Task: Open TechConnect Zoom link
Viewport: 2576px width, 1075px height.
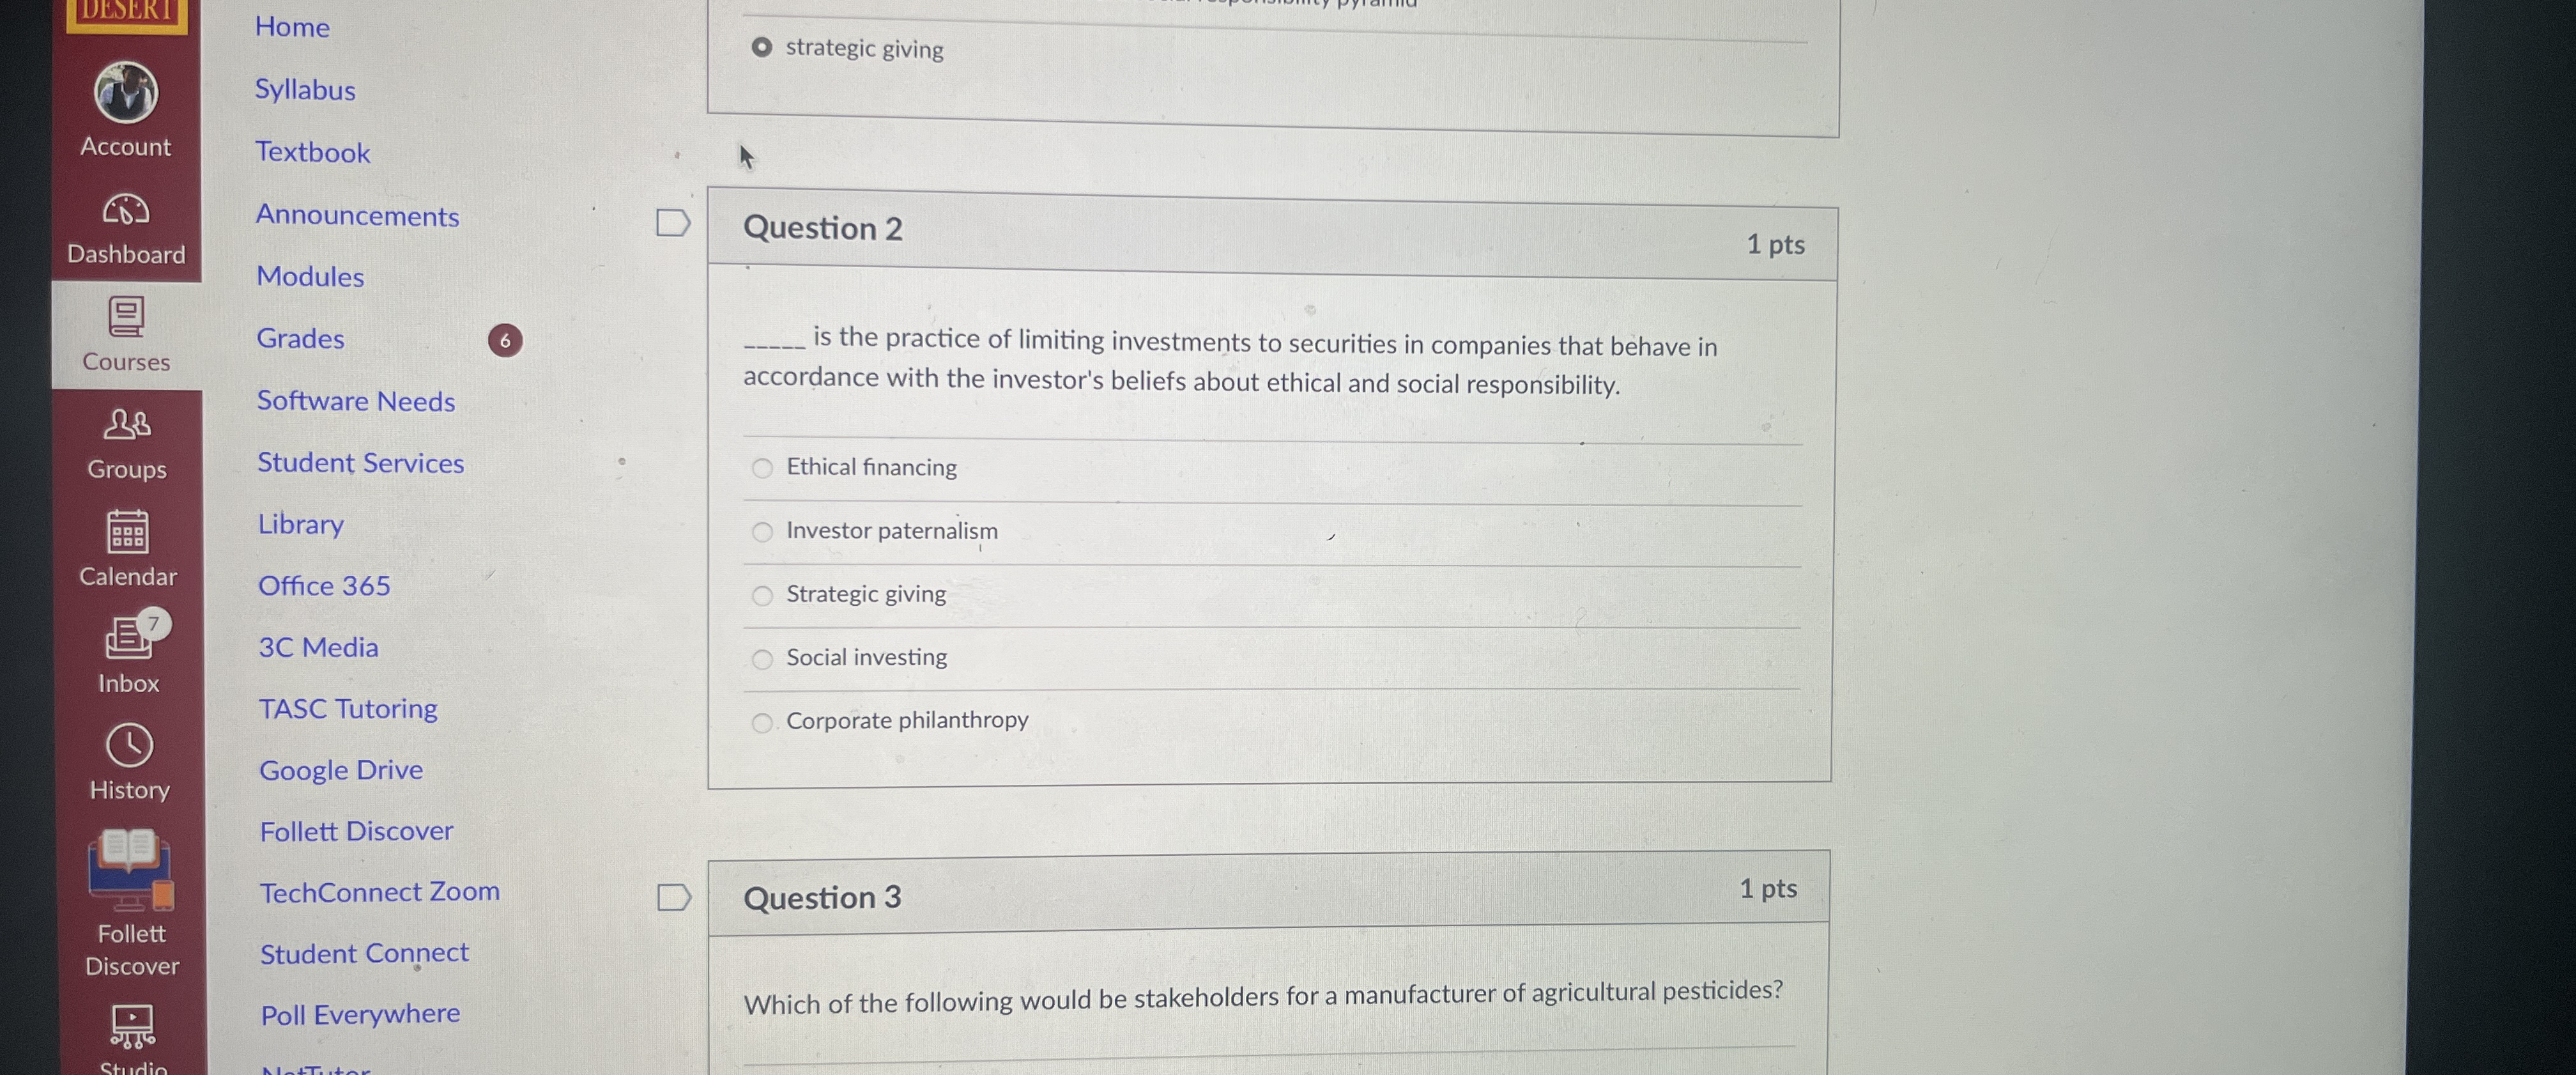Action: click(379, 891)
